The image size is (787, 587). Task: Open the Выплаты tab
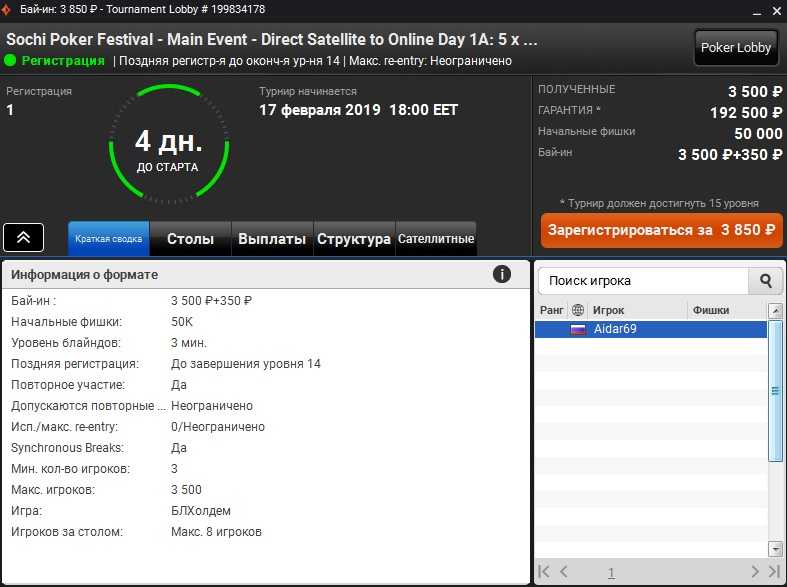tap(272, 239)
